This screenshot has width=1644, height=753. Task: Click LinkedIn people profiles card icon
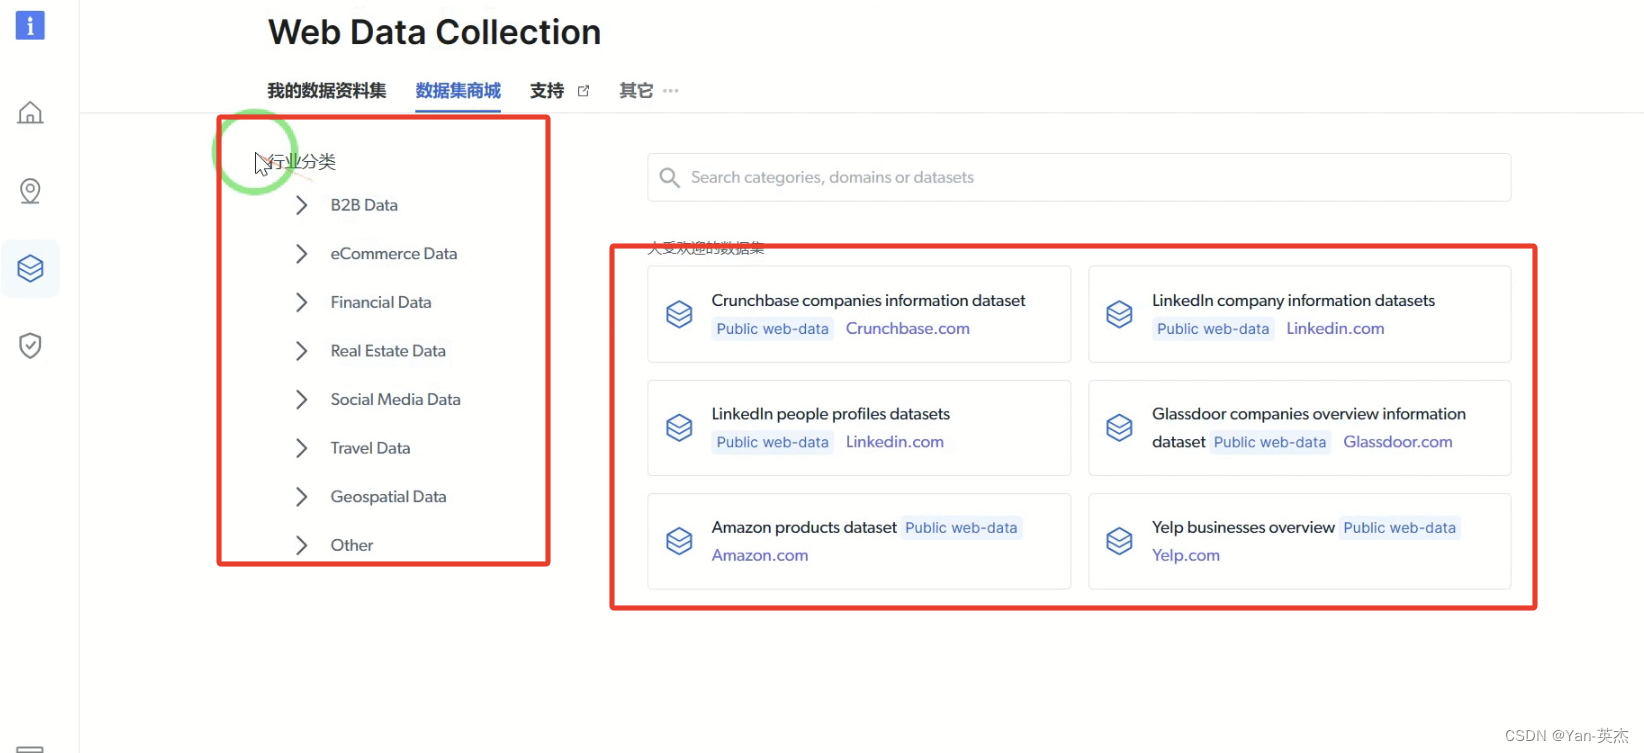tap(680, 428)
